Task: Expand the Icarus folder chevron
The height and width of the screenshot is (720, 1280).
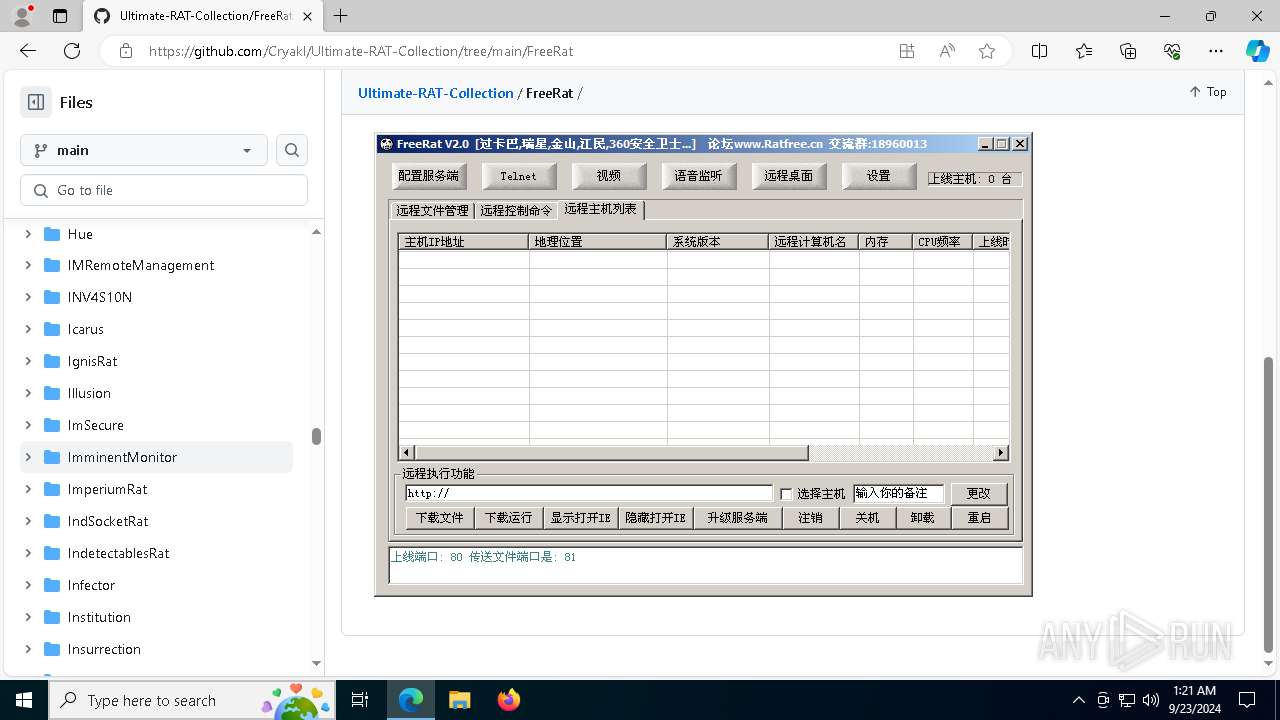Action: click(x=28, y=329)
